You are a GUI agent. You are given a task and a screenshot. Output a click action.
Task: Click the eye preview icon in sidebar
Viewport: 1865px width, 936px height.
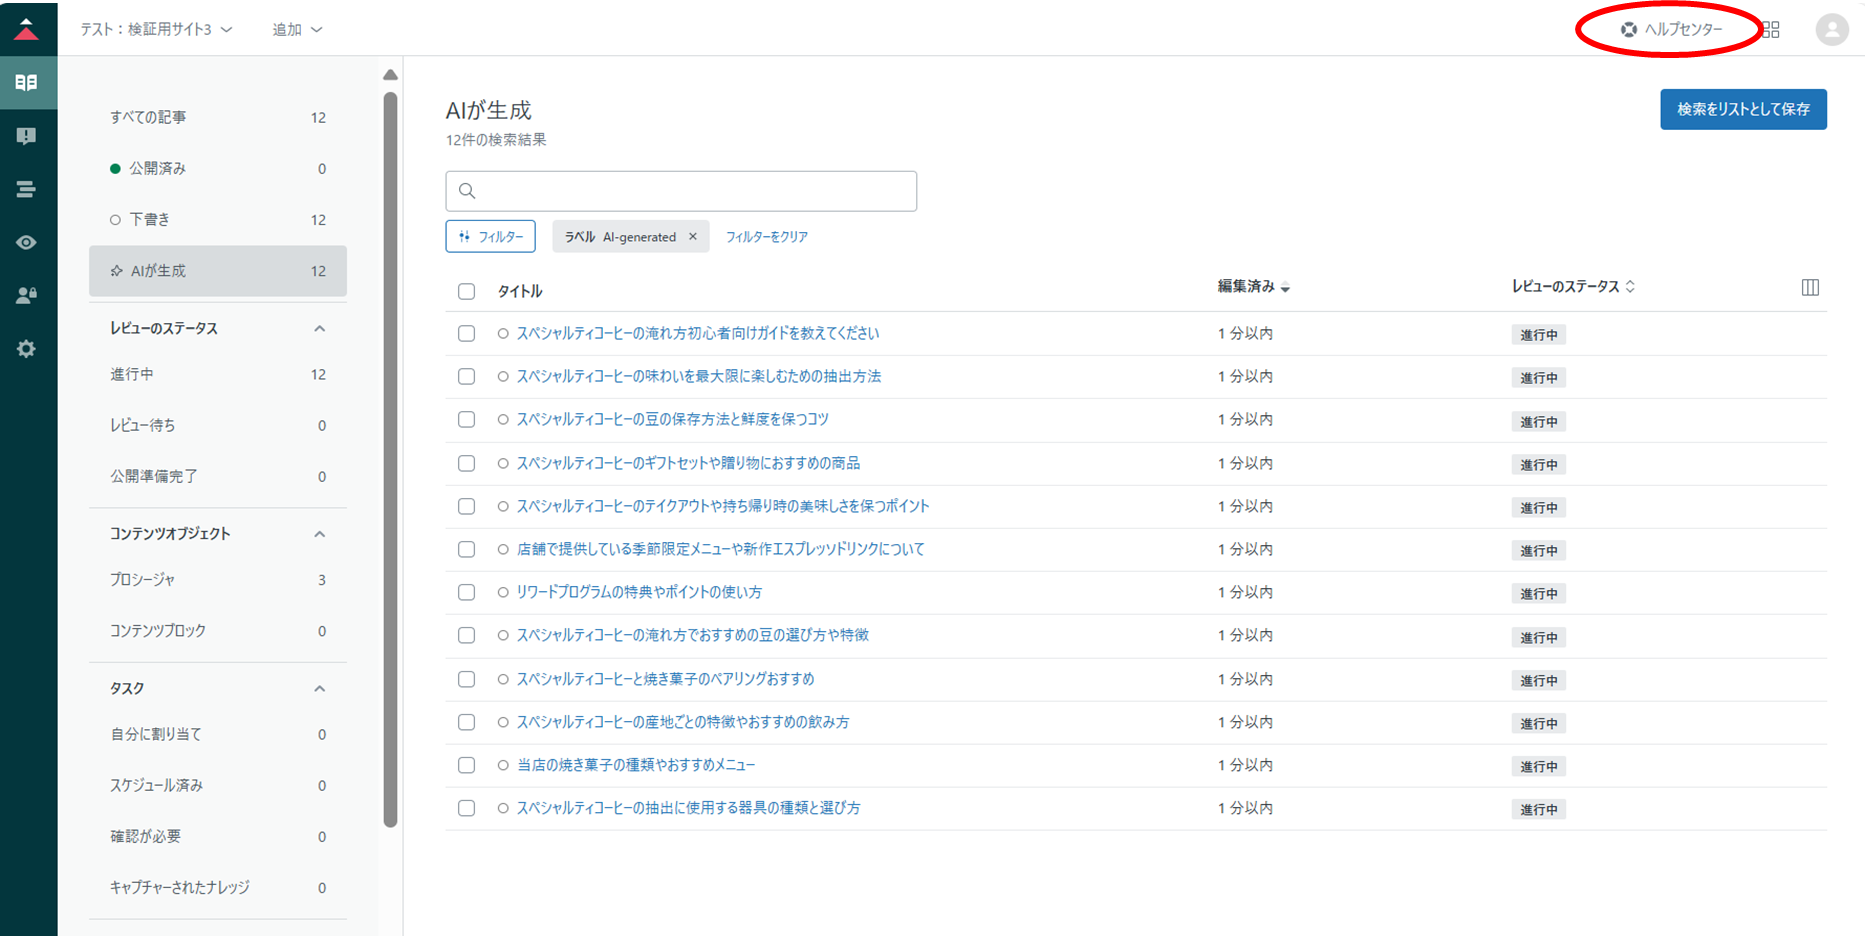pyautogui.click(x=27, y=242)
